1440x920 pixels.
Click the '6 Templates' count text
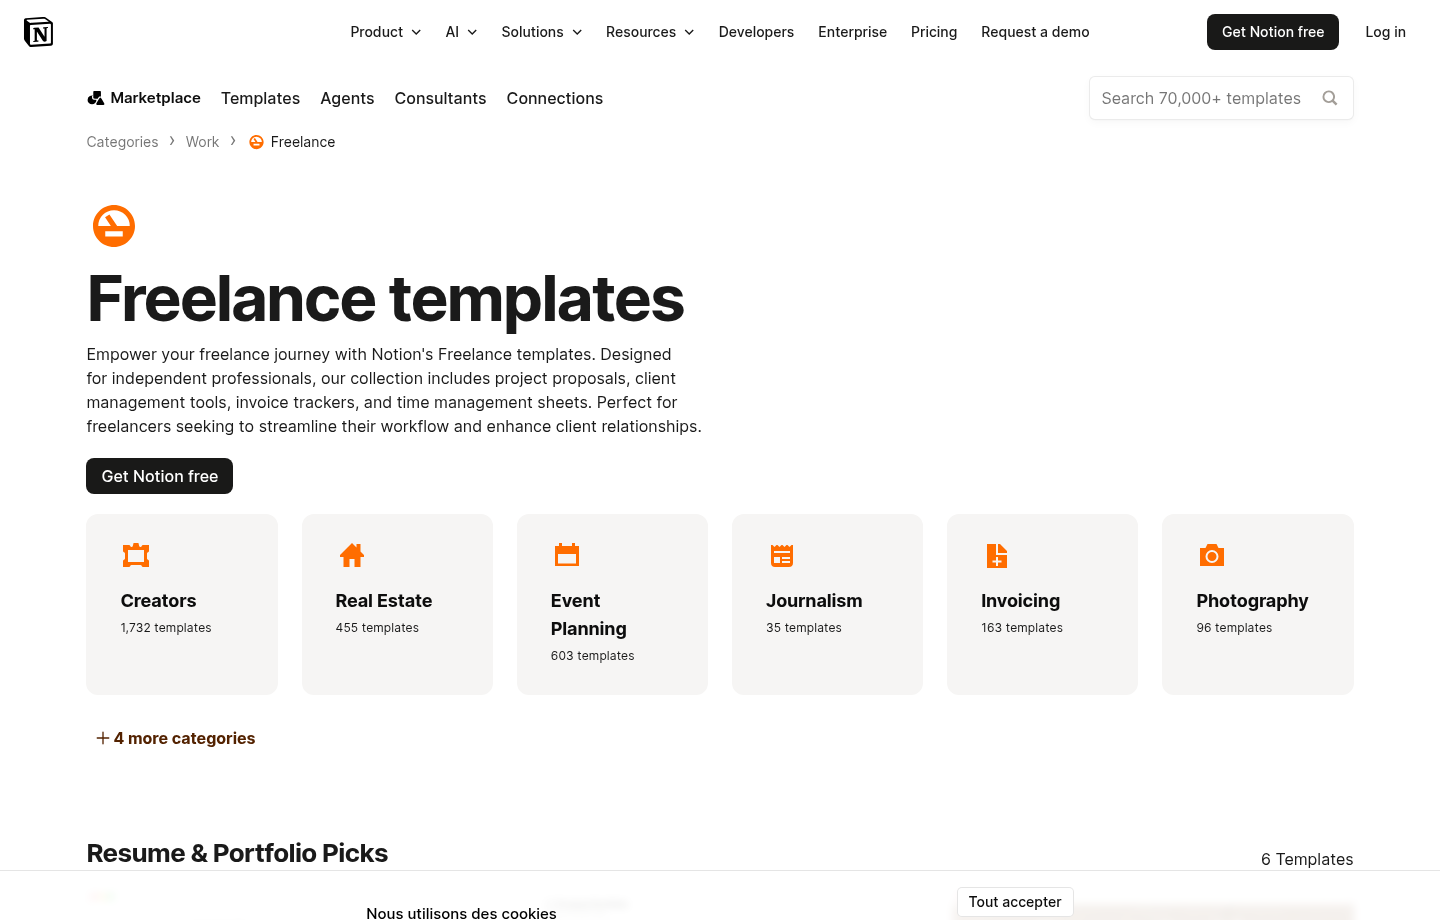pos(1307,859)
